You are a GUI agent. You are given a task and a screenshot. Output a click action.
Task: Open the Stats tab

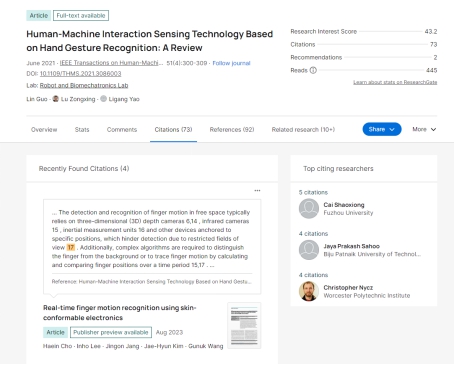82,130
